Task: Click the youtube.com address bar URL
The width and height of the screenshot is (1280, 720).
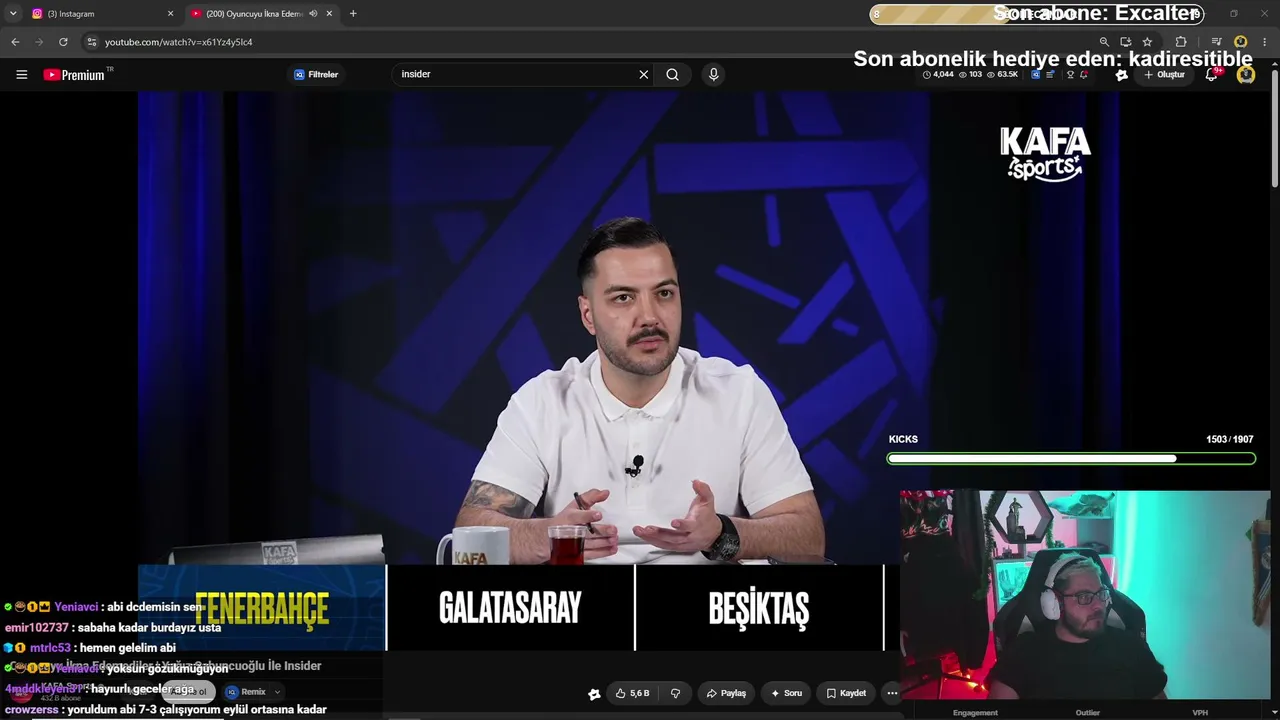Action: tap(178, 42)
